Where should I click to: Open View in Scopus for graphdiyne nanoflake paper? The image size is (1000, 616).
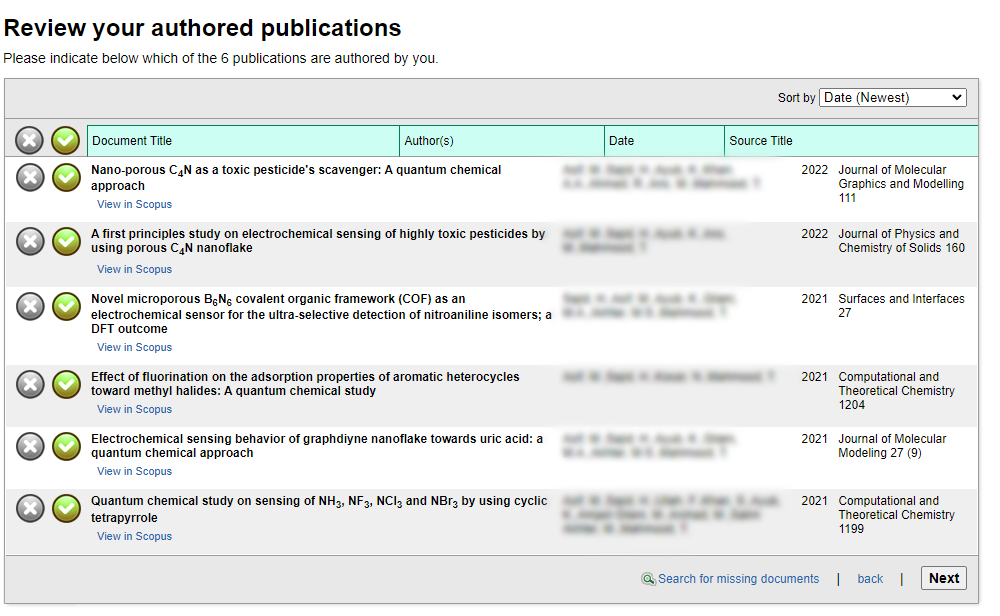click(x=135, y=471)
